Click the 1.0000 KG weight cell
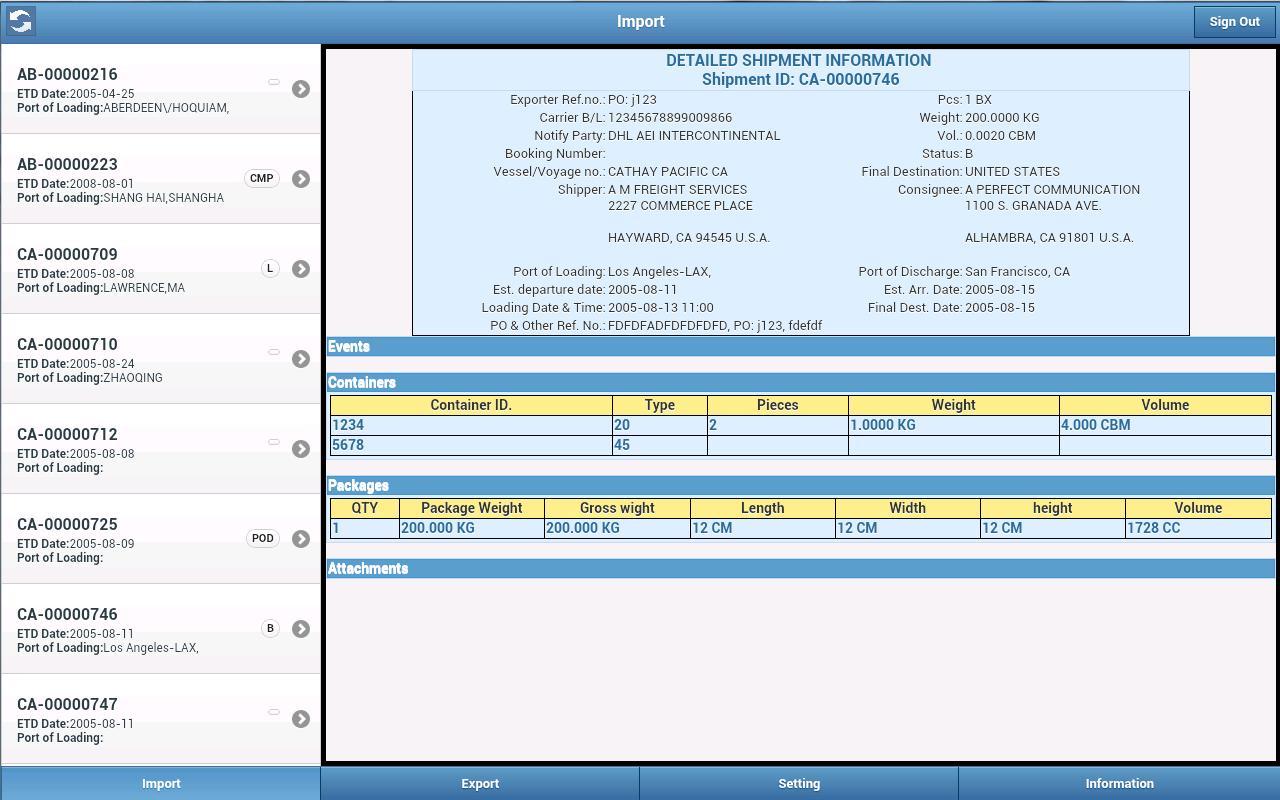The width and height of the screenshot is (1280, 800). point(954,425)
